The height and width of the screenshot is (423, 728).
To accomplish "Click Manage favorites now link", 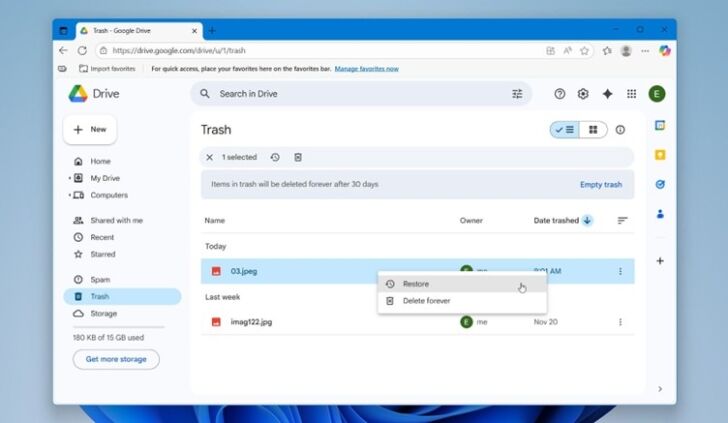I will (x=366, y=69).
